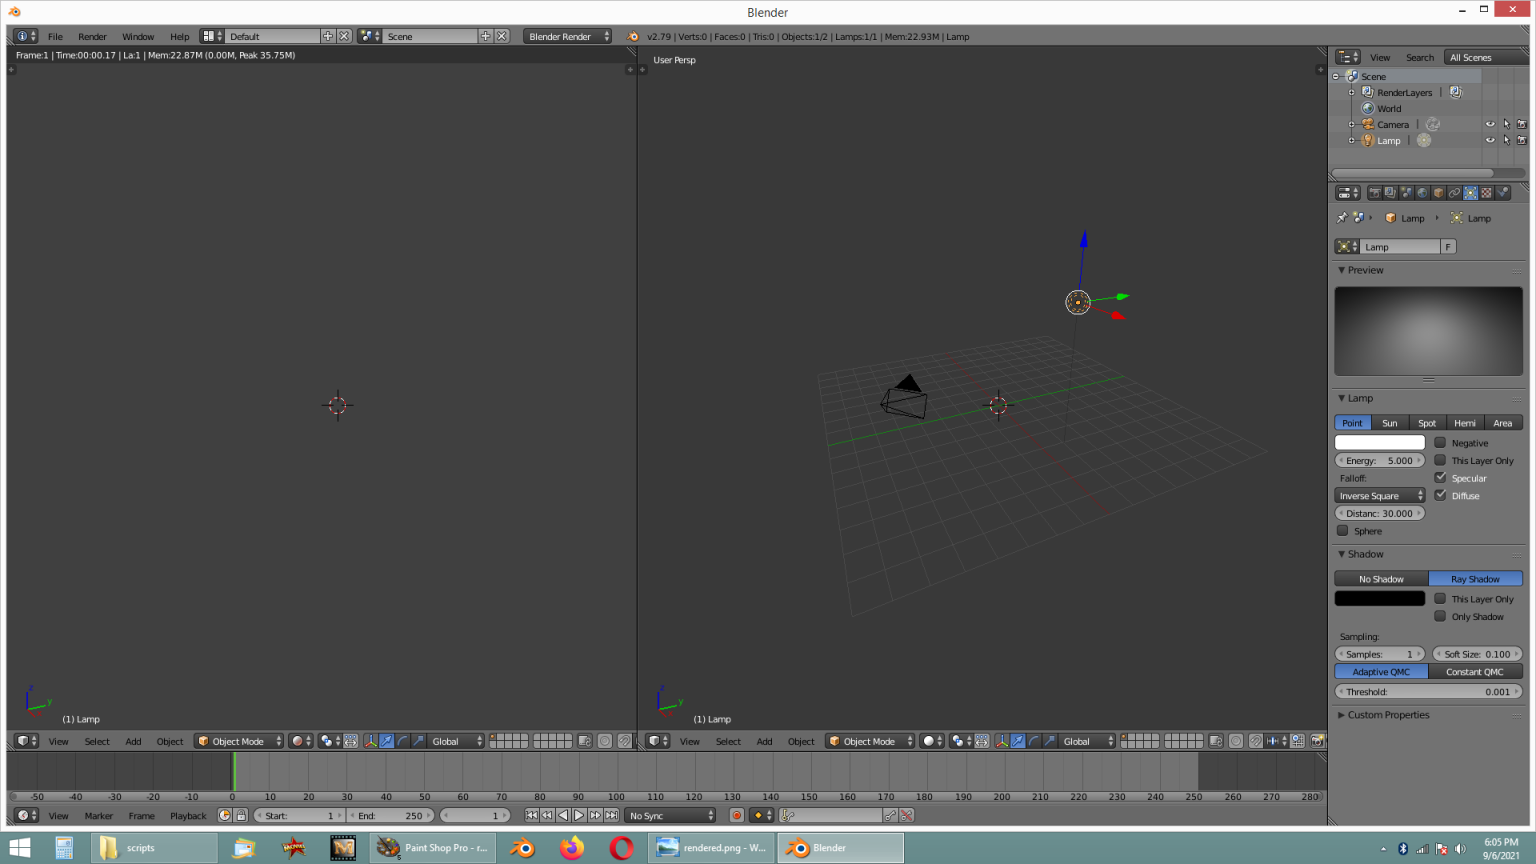Open the Lamp data properties tab
Viewport: 1536px width, 864px height.
click(x=1471, y=193)
